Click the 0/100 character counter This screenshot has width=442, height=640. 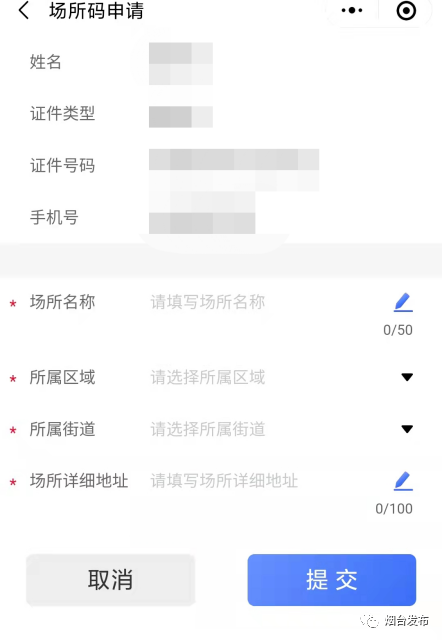coord(394,509)
